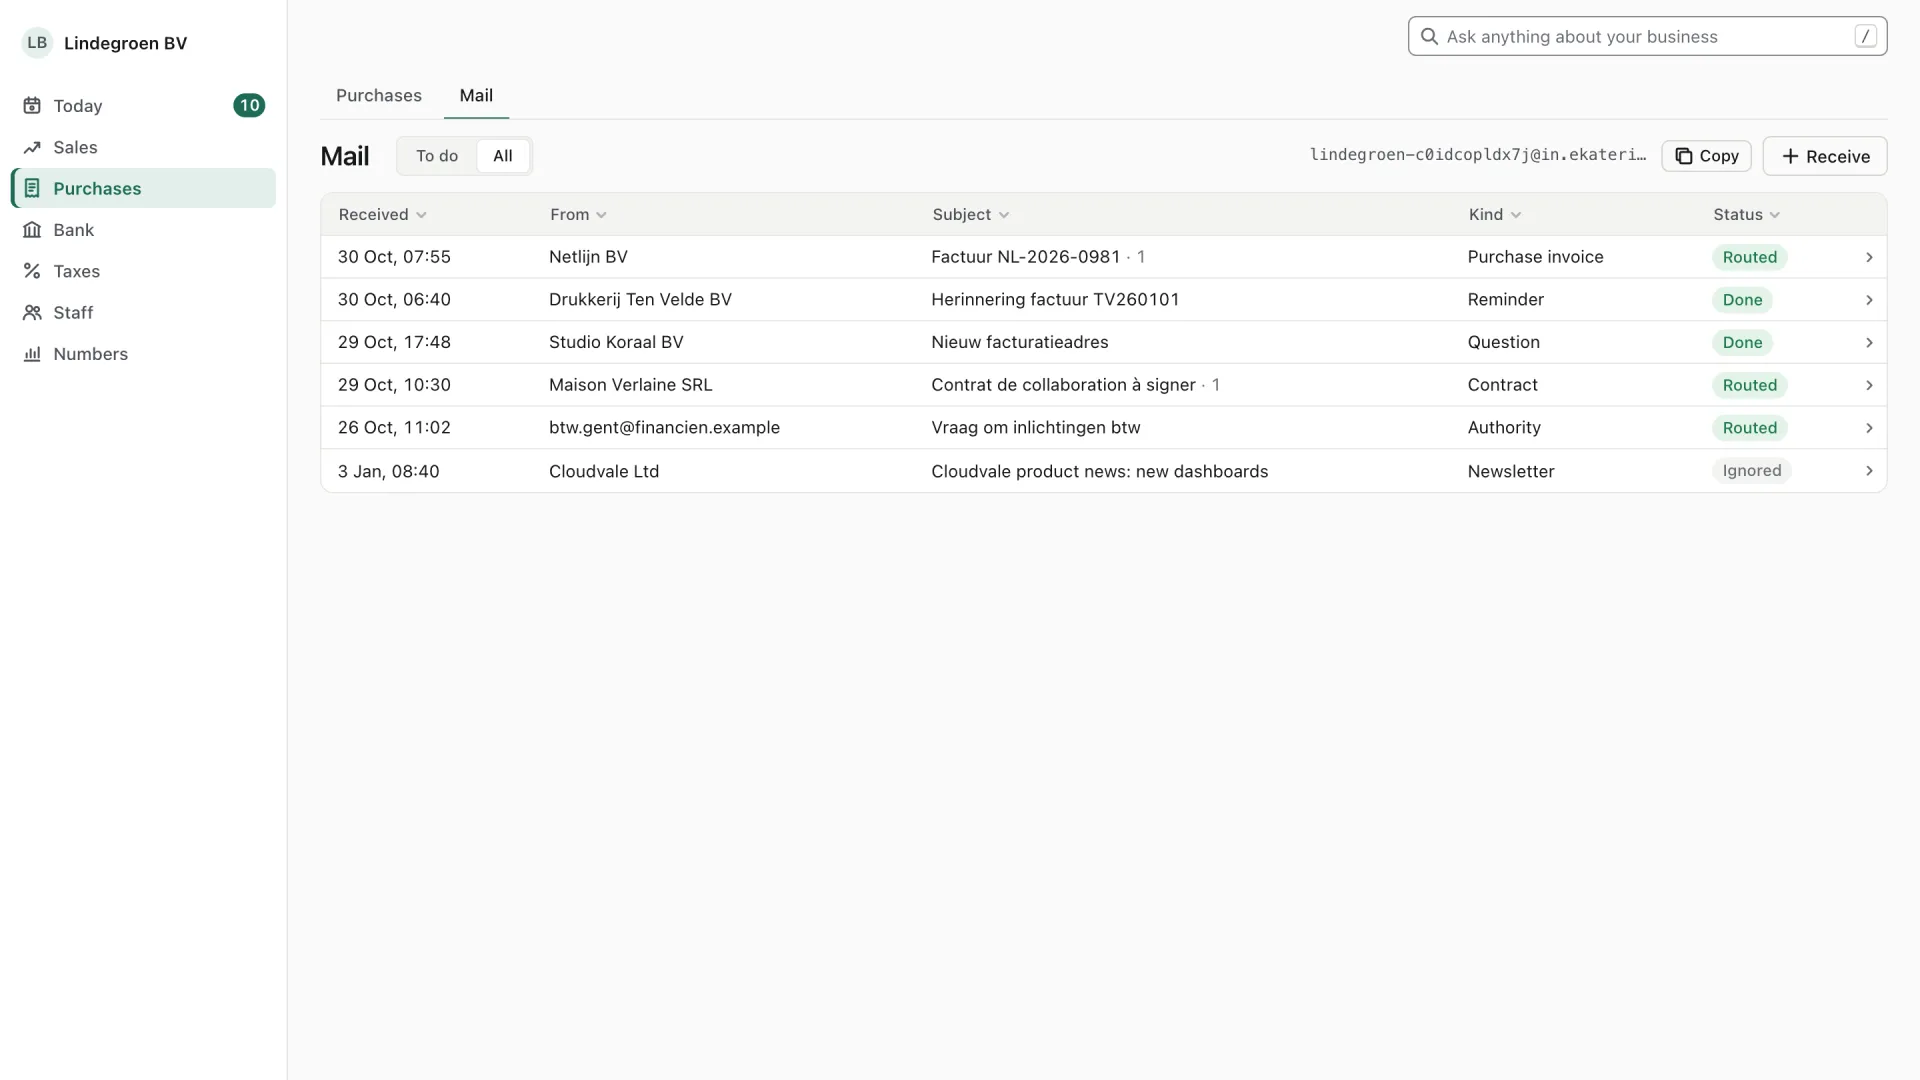Focus the Ask anything search field
This screenshot has height=1080, width=1920.
(x=1647, y=37)
